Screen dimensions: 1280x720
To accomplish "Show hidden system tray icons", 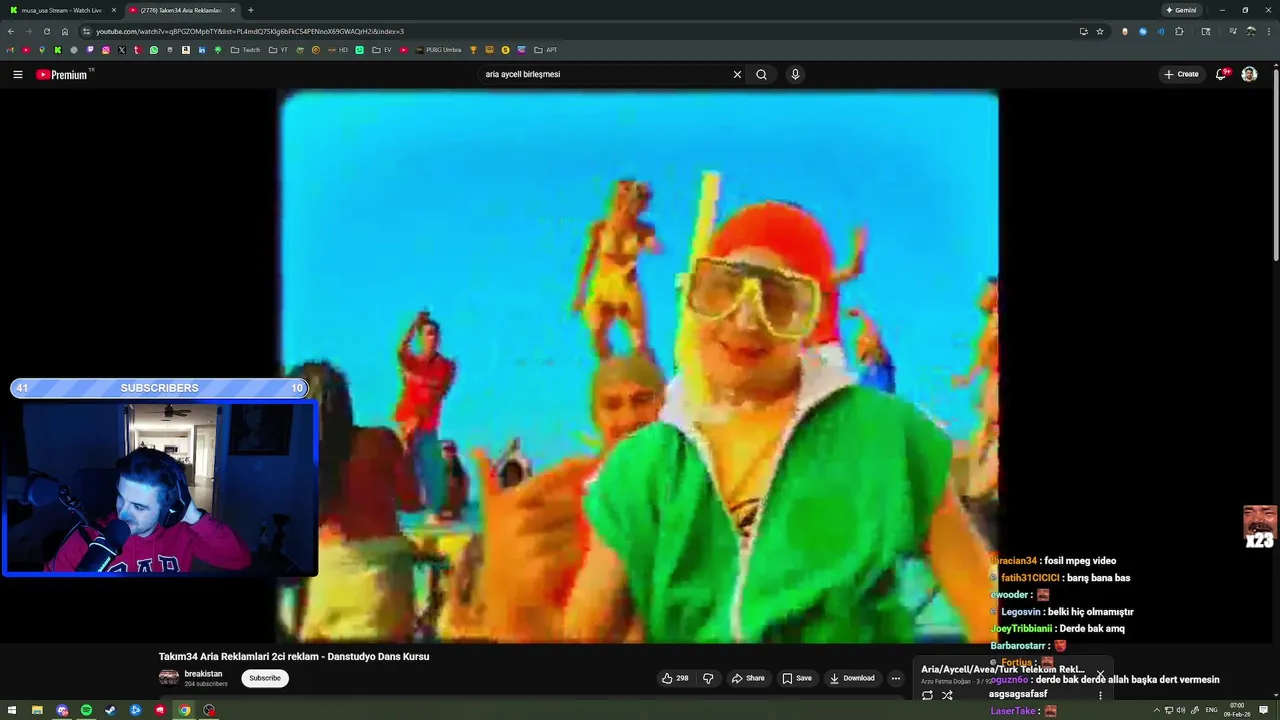I will 1157,710.
